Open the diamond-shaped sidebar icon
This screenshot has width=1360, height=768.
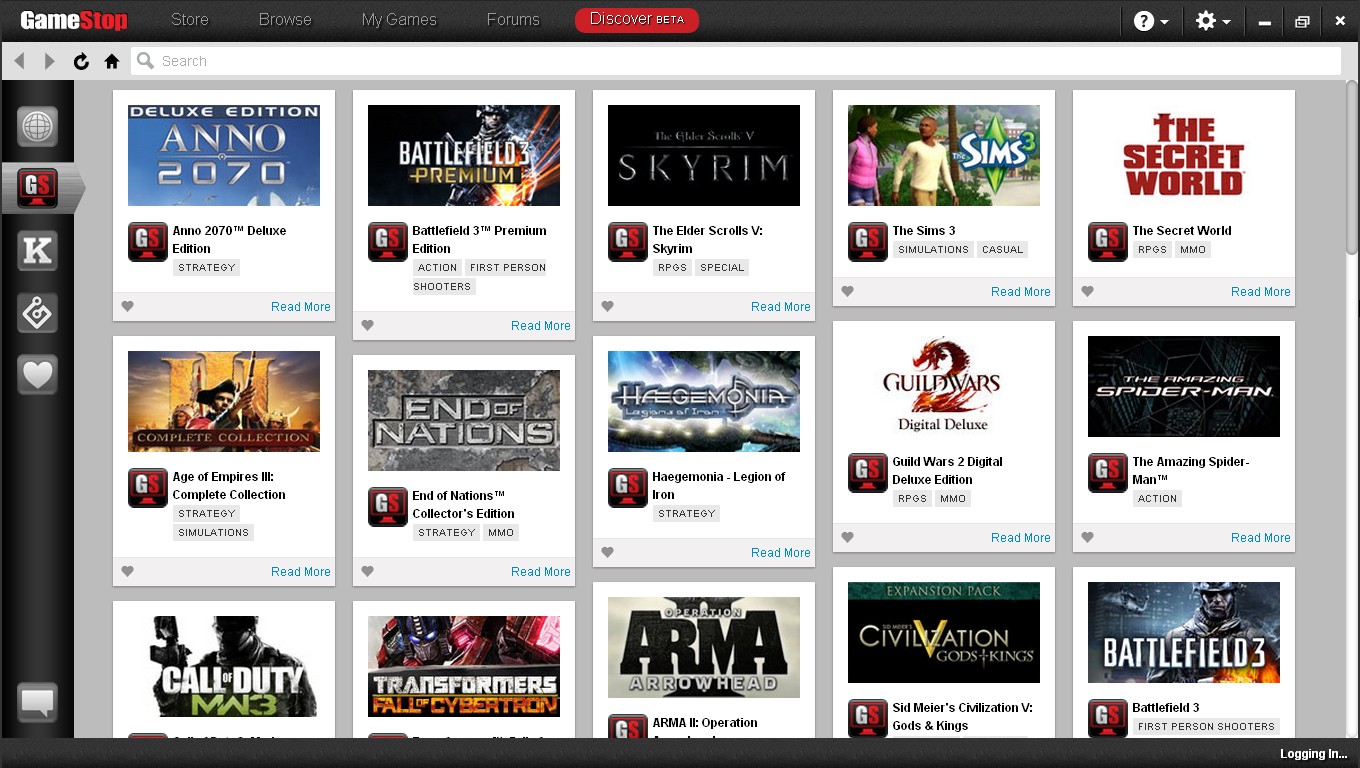(37, 313)
